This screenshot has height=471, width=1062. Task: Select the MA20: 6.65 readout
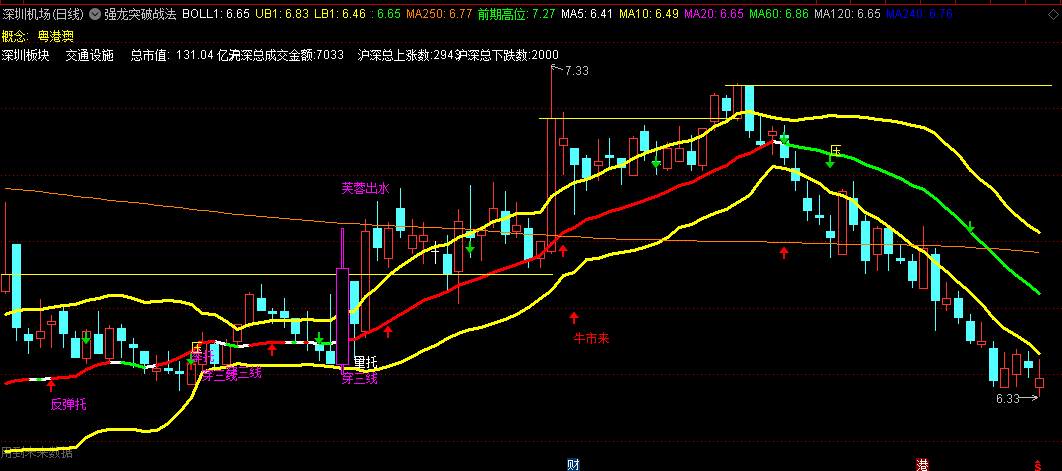(x=715, y=14)
